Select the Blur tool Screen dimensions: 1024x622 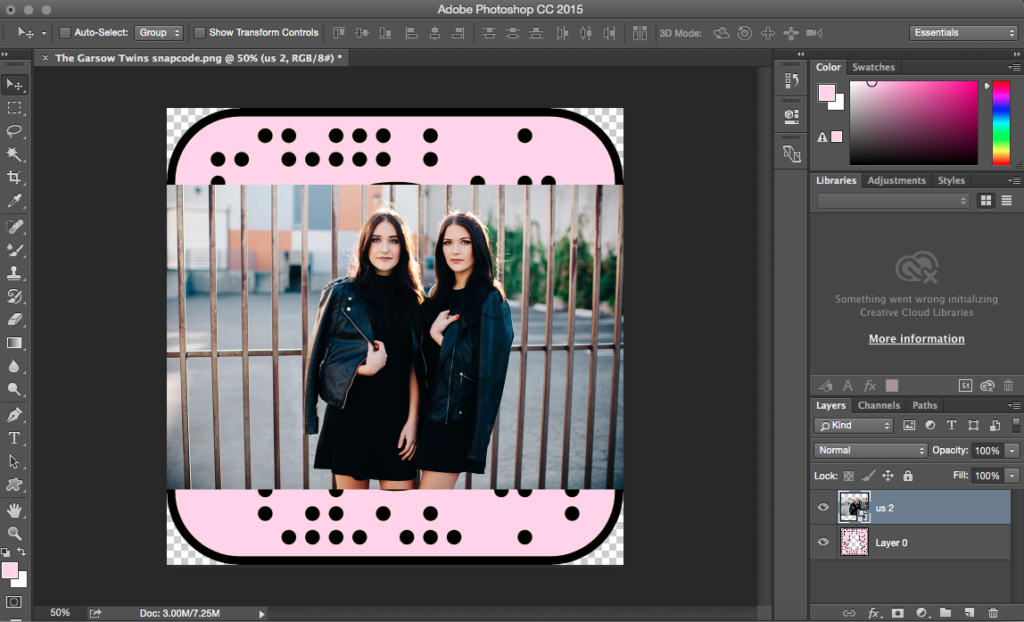pyautogui.click(x=14, y=366)
